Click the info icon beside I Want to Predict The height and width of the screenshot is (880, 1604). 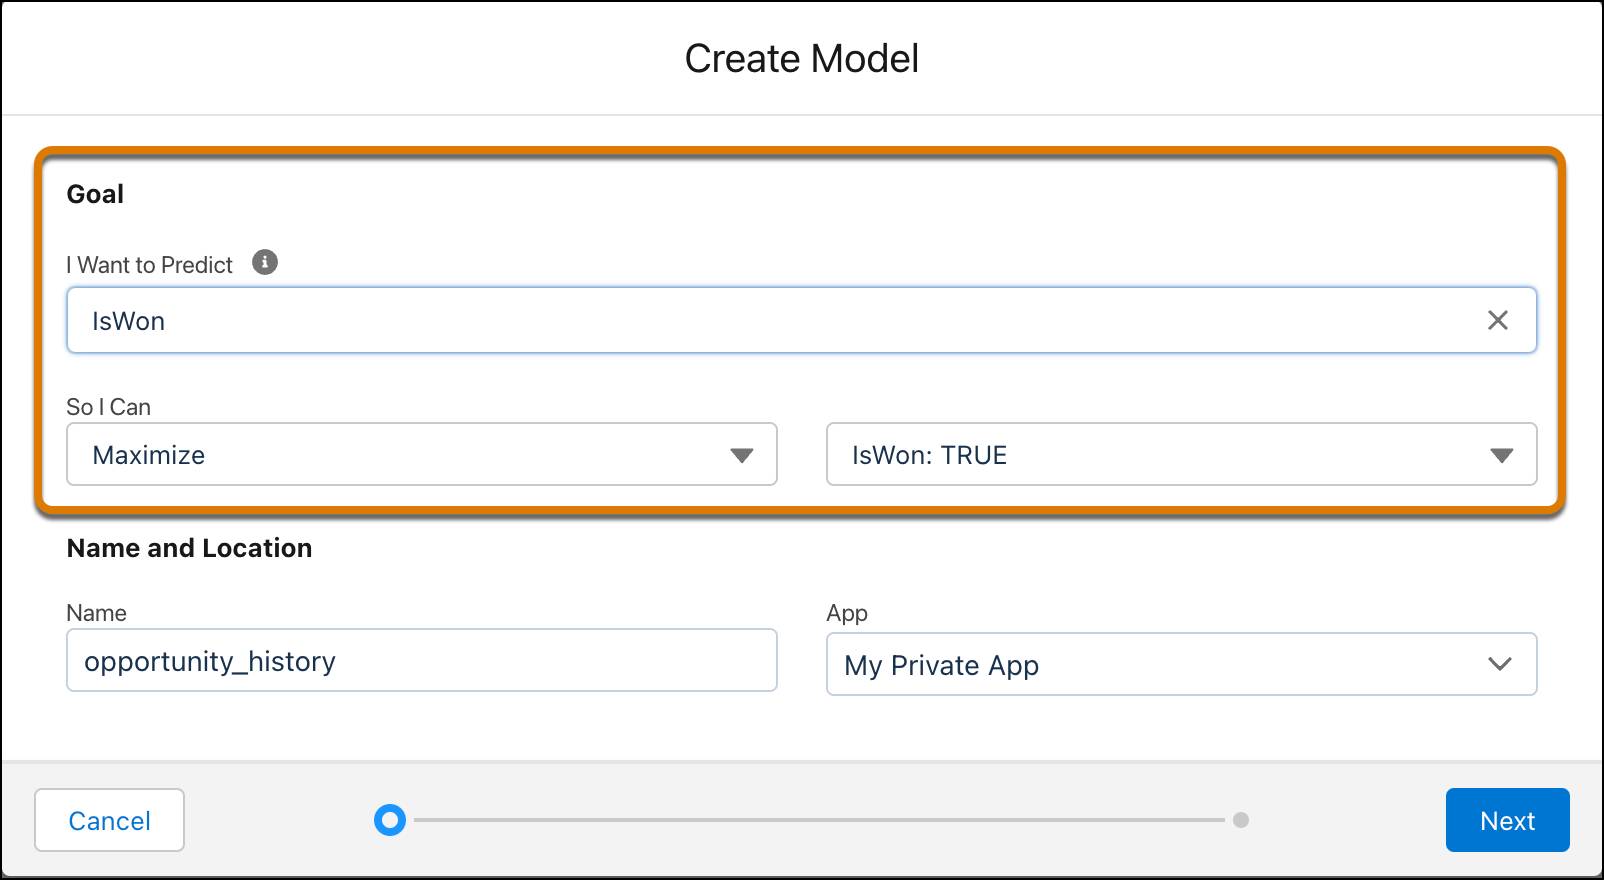[x=265, y=263]
